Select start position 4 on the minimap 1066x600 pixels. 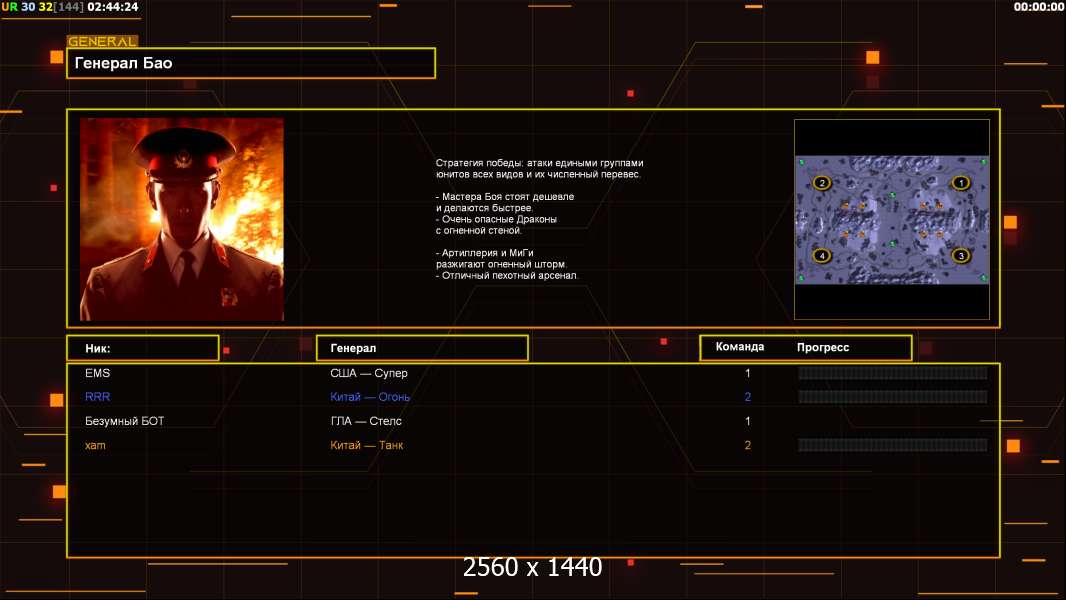pyautogui.click(x=822, y=256)
